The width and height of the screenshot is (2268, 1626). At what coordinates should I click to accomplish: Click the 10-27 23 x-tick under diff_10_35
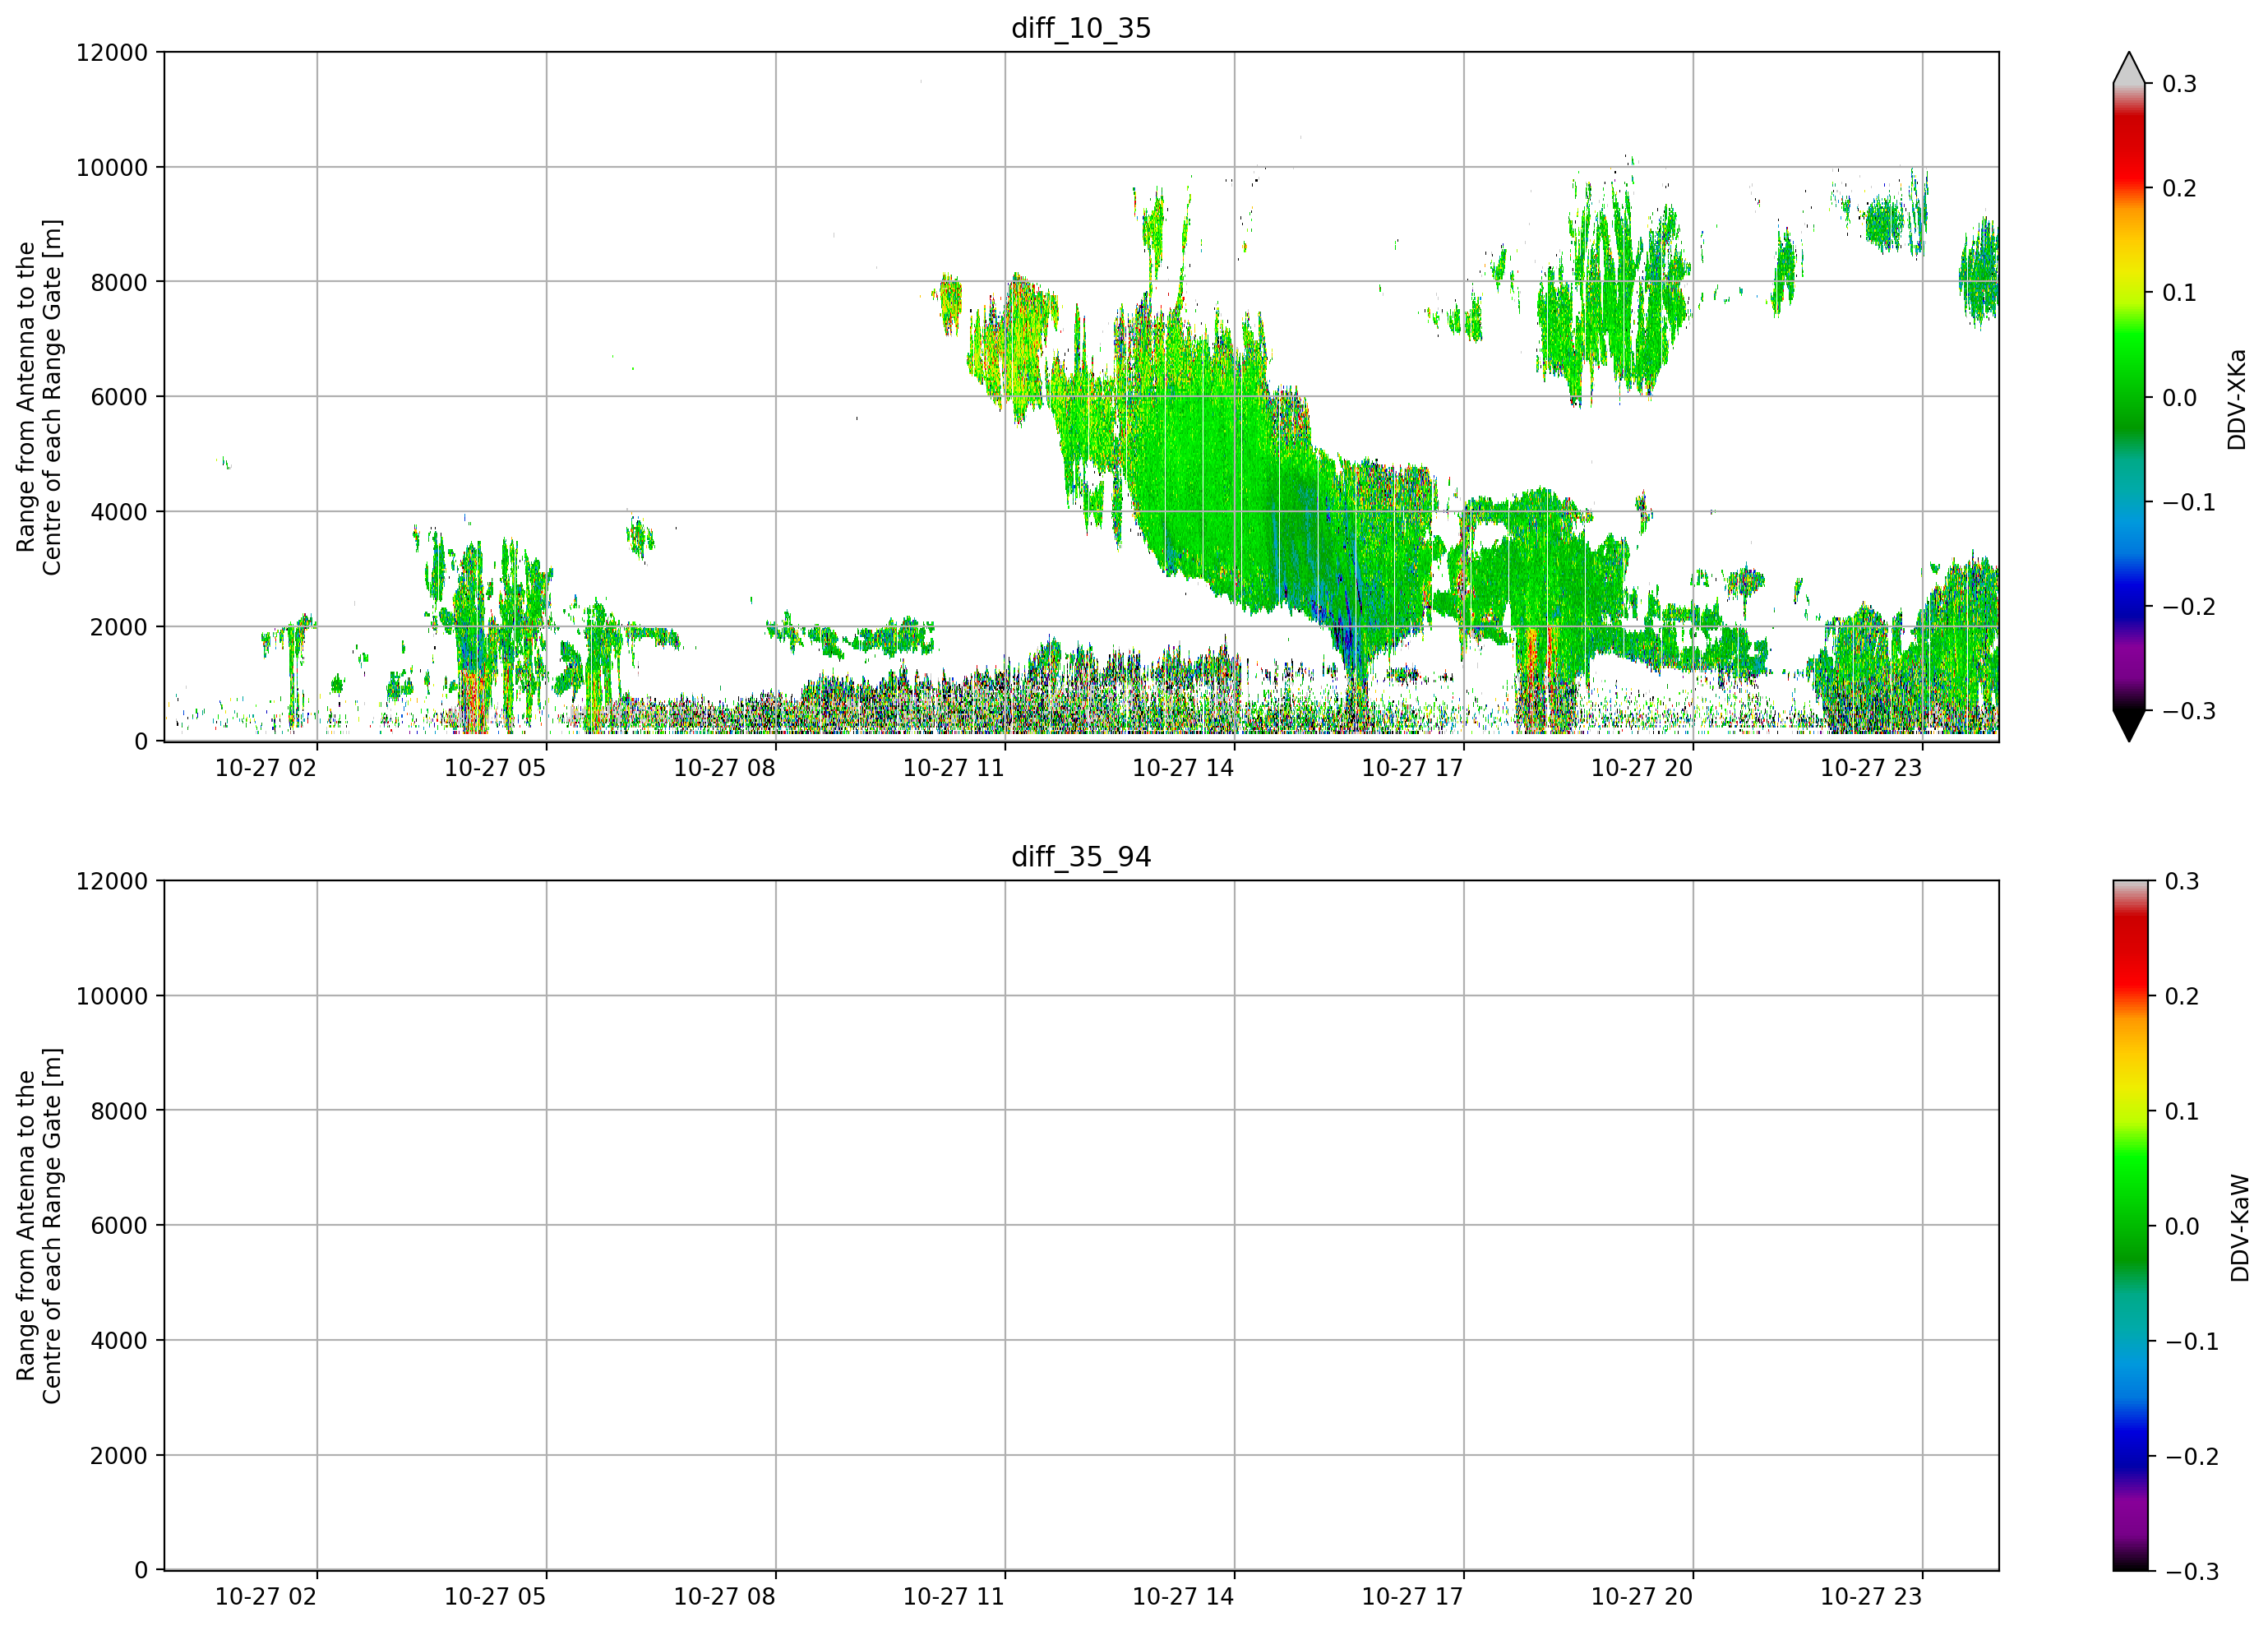[1871, 768]
